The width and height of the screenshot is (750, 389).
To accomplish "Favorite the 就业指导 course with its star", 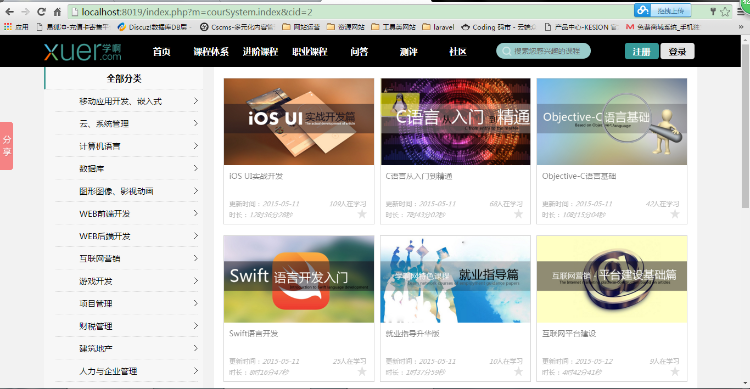I will [x=518, y=371].
